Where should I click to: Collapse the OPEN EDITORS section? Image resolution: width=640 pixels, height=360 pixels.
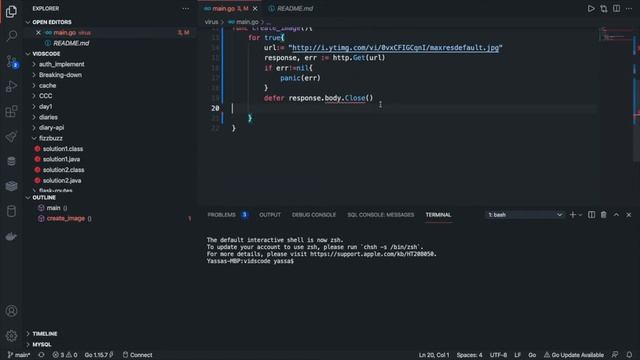(x=51, y=22)
